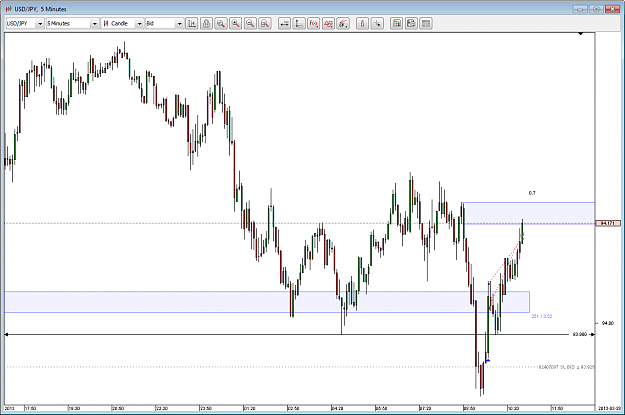Select the upper shaded rectangle zone
Viewport: 625px width, 415px height.
pos(528,213)
